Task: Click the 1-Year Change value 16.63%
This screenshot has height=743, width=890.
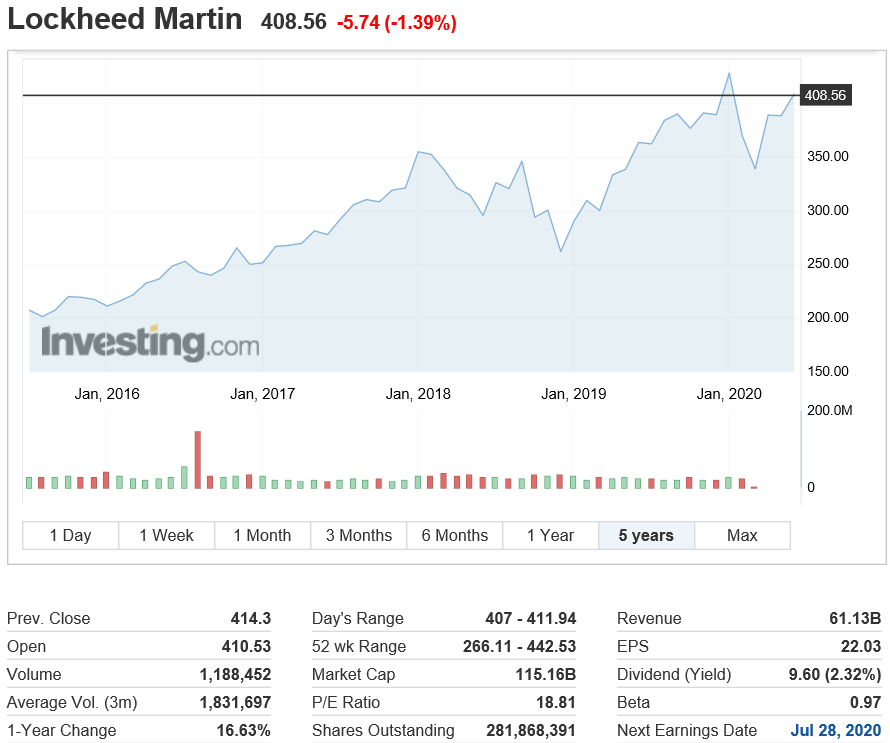Action: click(244, 730)
